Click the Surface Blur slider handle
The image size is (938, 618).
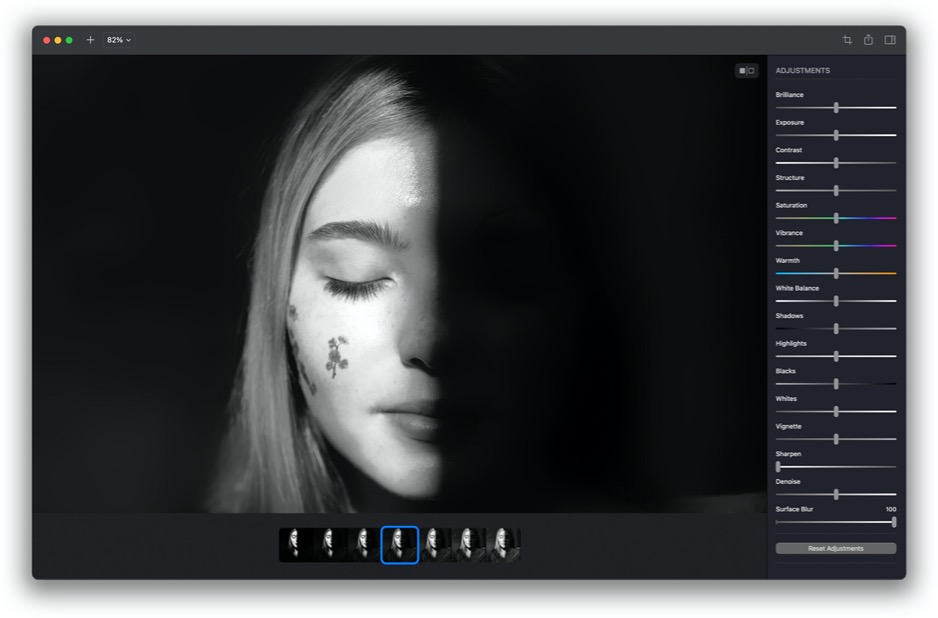click(893, 522)
